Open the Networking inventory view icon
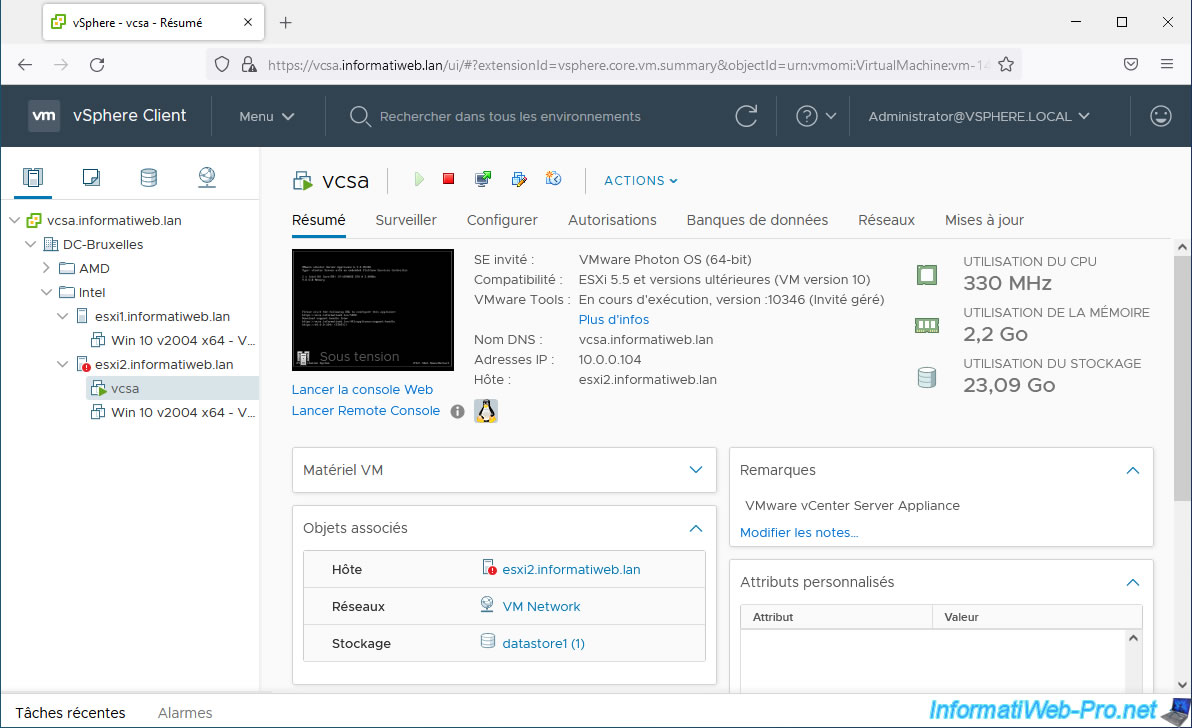Viewport: 1192px width, 728px height. point(206,178)
